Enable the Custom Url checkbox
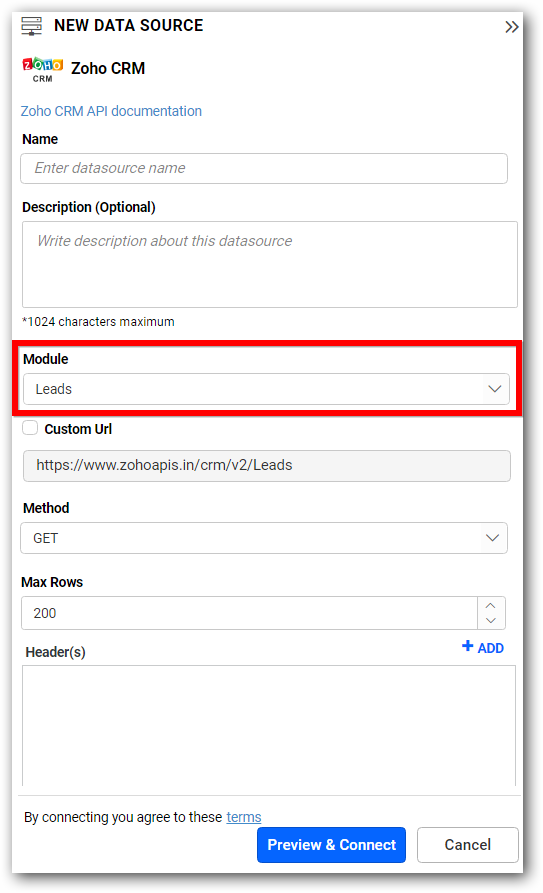 [30, 428]
